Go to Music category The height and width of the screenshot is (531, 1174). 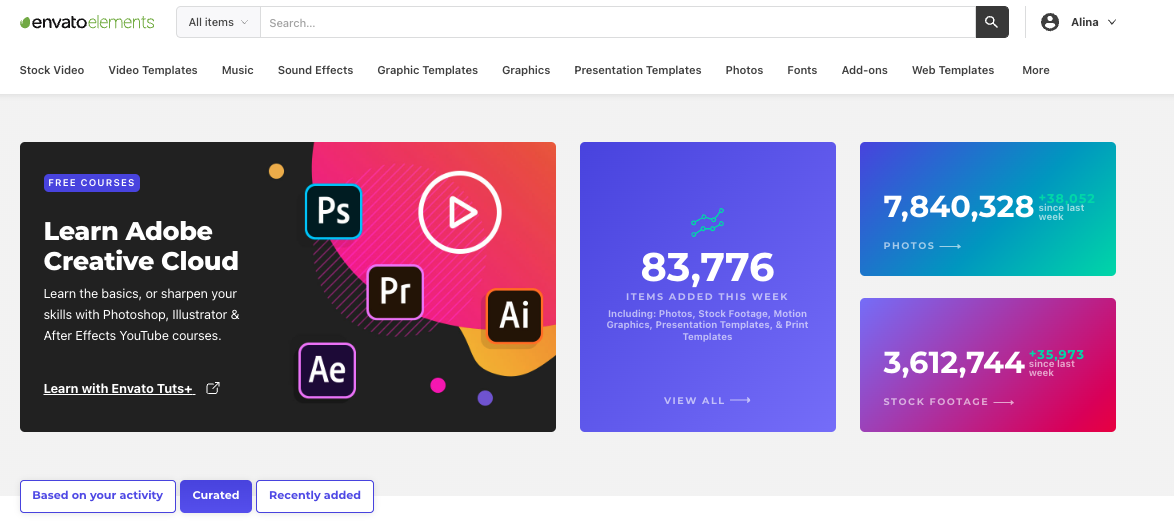click(237, 70)
